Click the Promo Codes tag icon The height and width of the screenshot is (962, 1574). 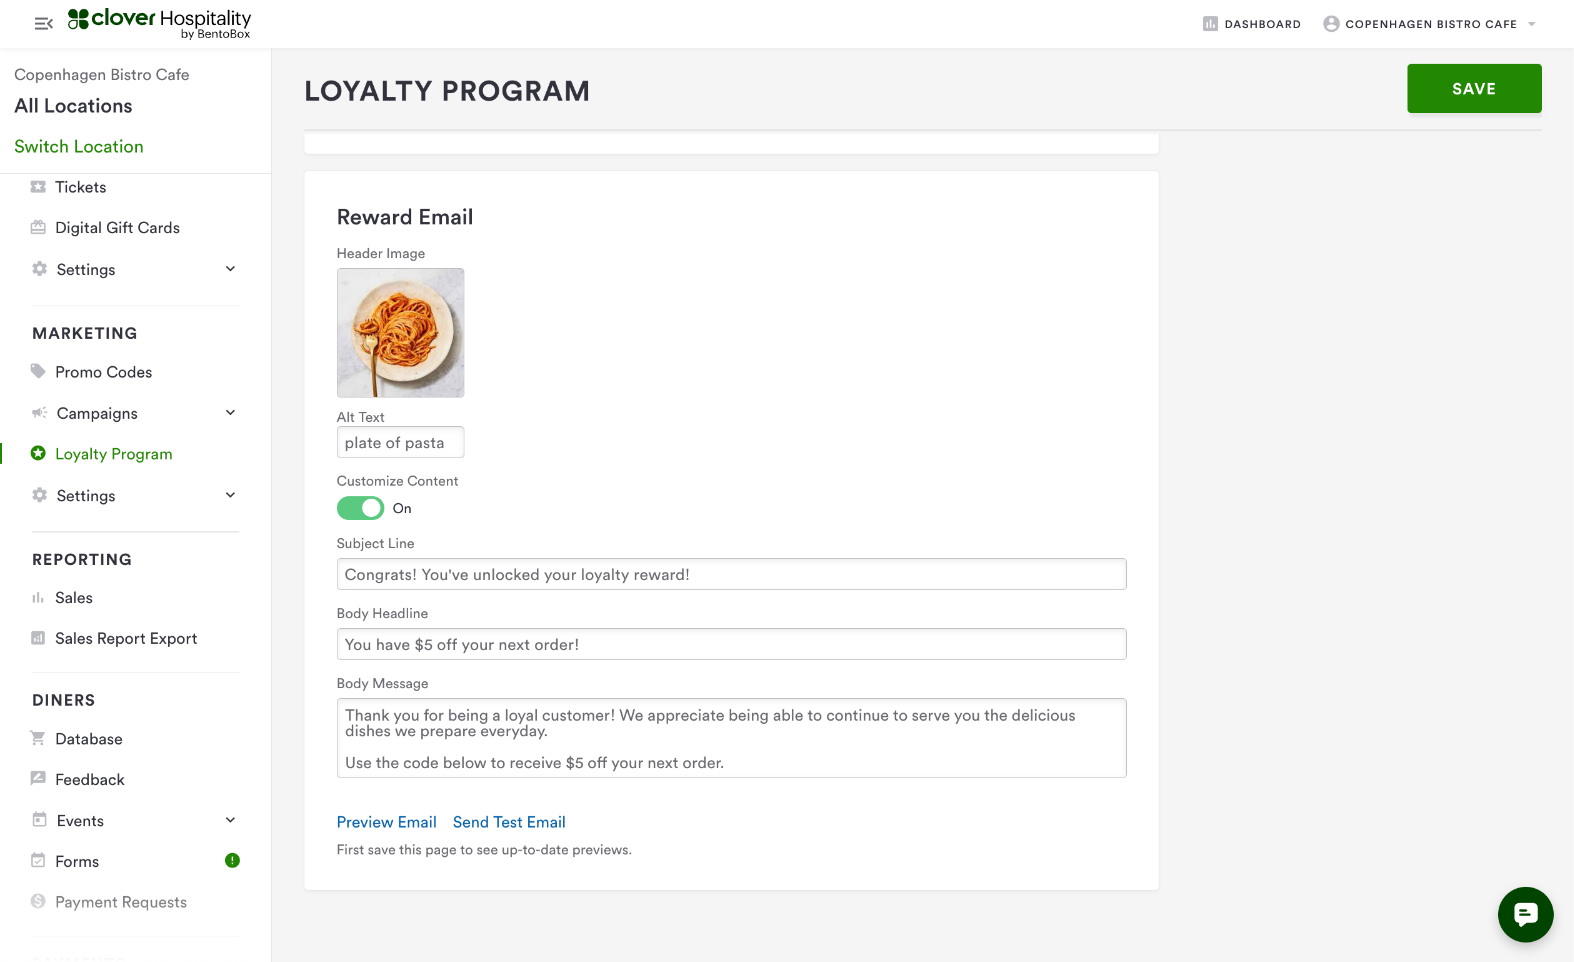pos(39,372)
